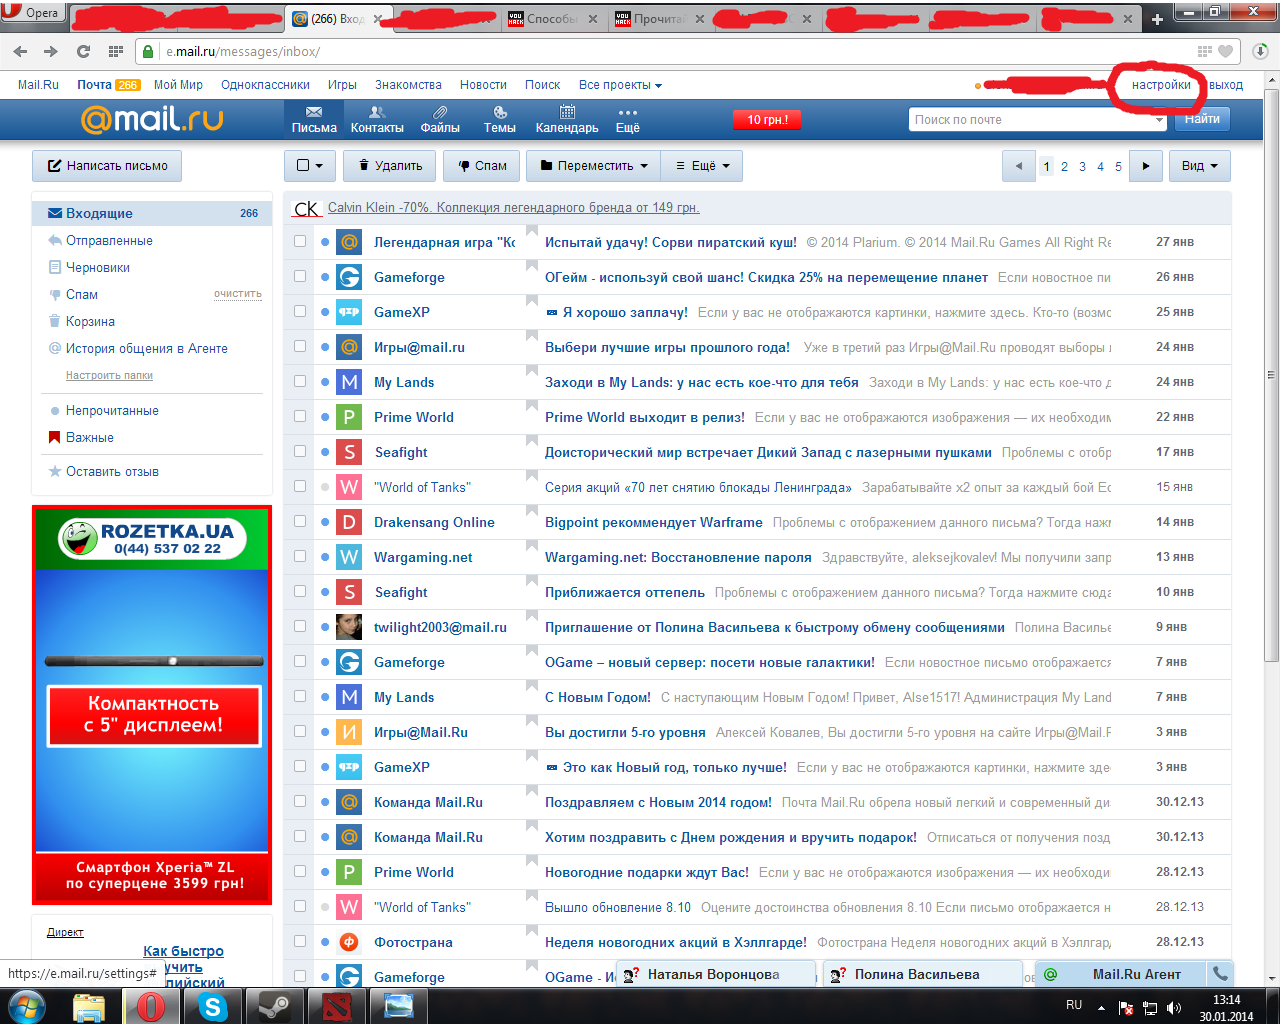Tick checkbox for Wargaming.net message
The width and height of the screenshot is (1280, 1024).
tap(300, 556)
